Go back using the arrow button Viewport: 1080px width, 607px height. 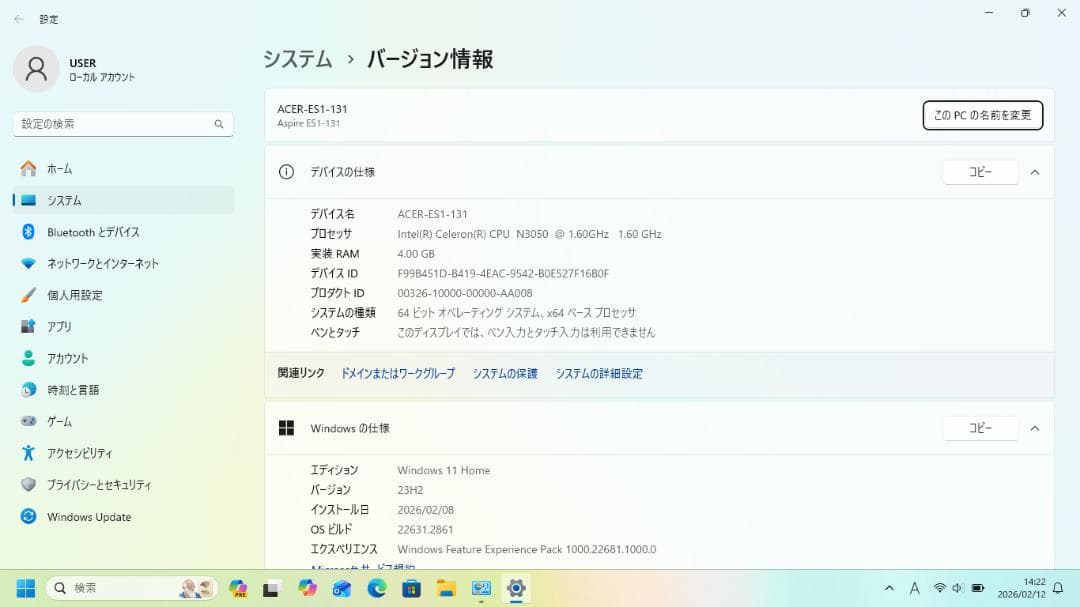coord(19,19)
